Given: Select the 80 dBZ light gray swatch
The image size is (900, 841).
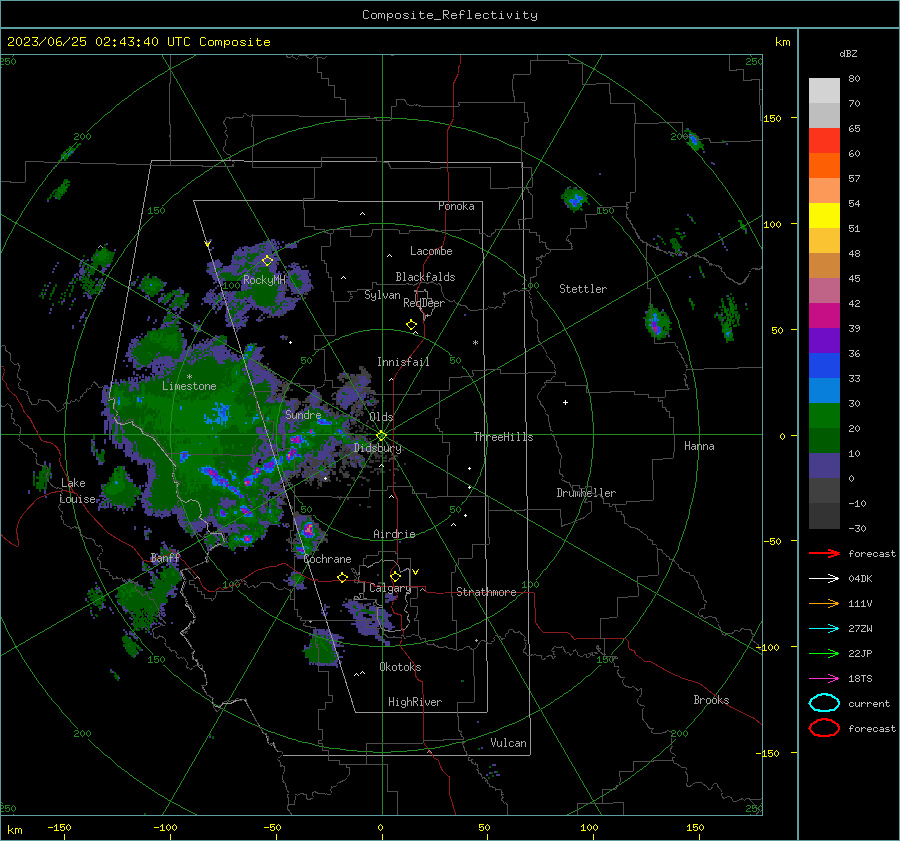Looking at the screenshot, I should [824, 90].
